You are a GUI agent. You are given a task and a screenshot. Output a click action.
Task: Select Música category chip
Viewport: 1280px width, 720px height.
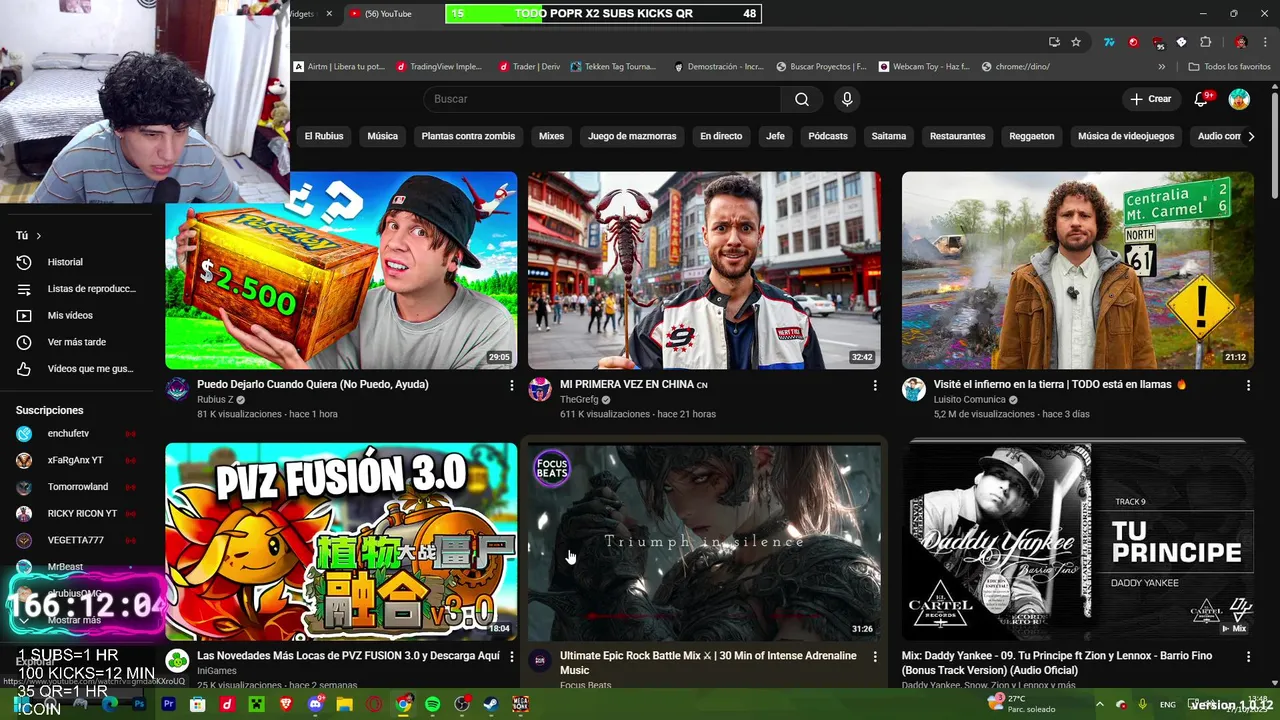382,136
